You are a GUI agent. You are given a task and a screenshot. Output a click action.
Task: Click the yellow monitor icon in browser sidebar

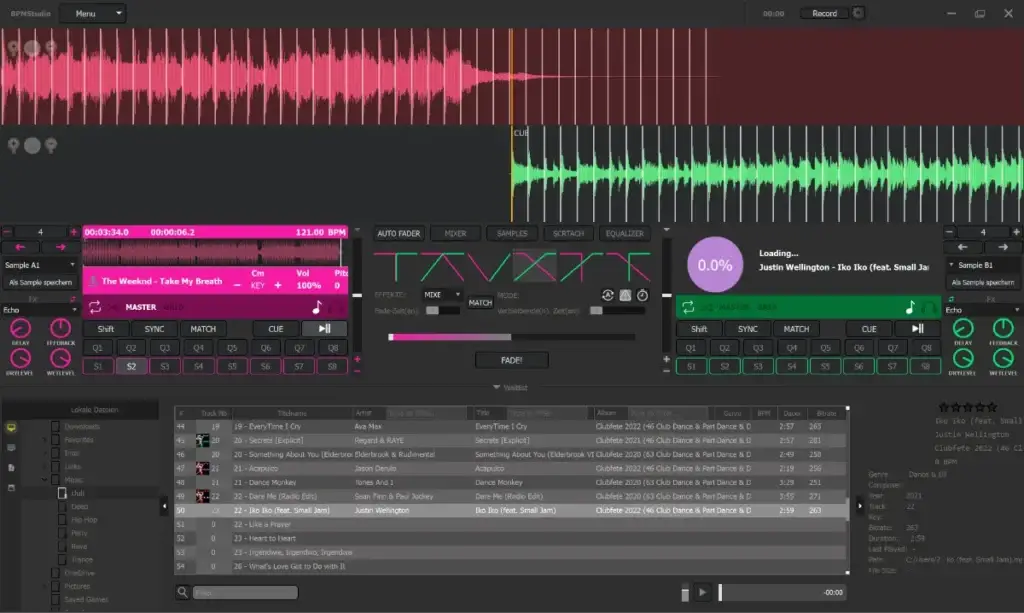(11, 428)
